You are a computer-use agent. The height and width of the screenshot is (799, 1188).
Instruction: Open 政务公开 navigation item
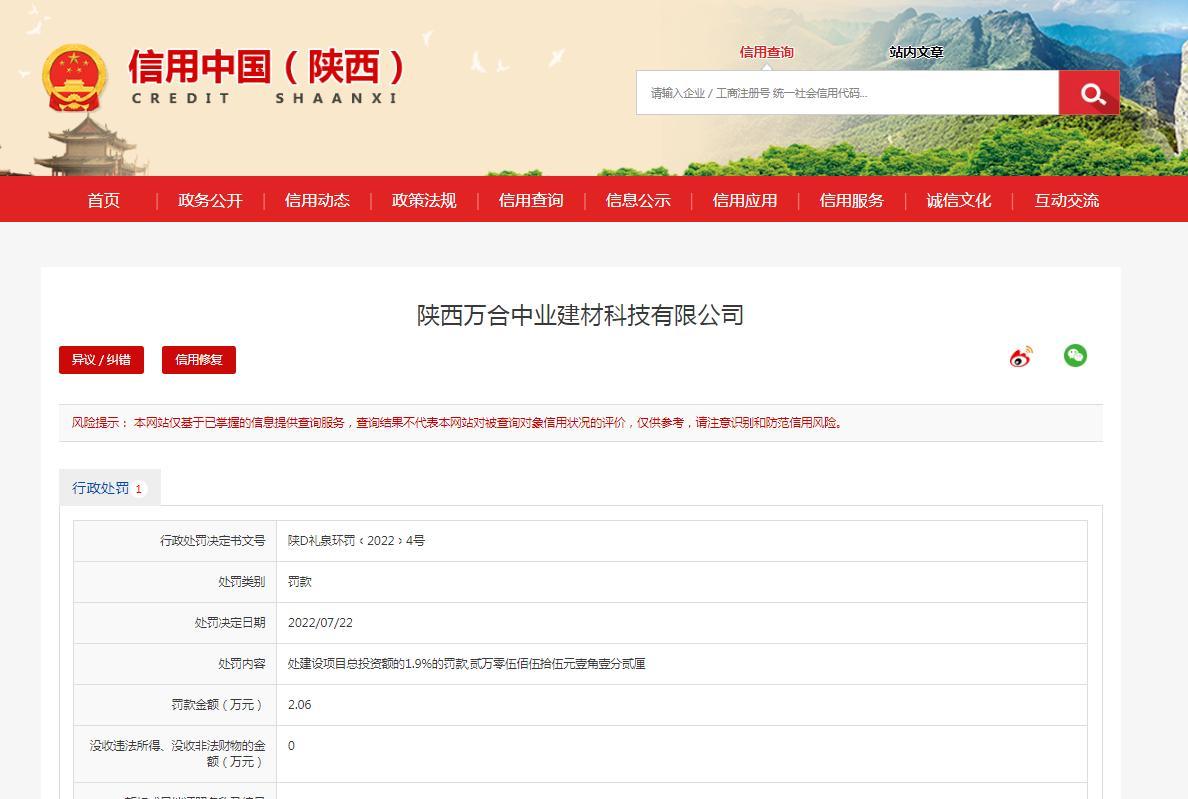211,201
